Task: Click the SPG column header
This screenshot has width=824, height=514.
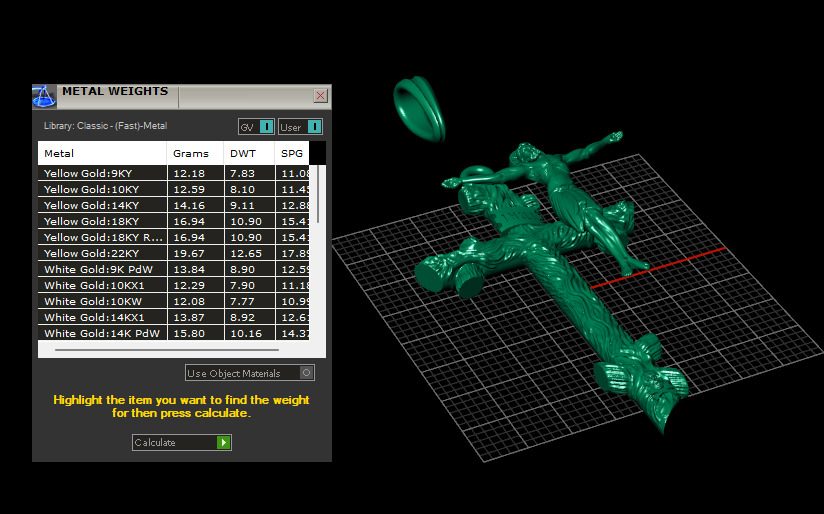Action: [x=292, y=153]
